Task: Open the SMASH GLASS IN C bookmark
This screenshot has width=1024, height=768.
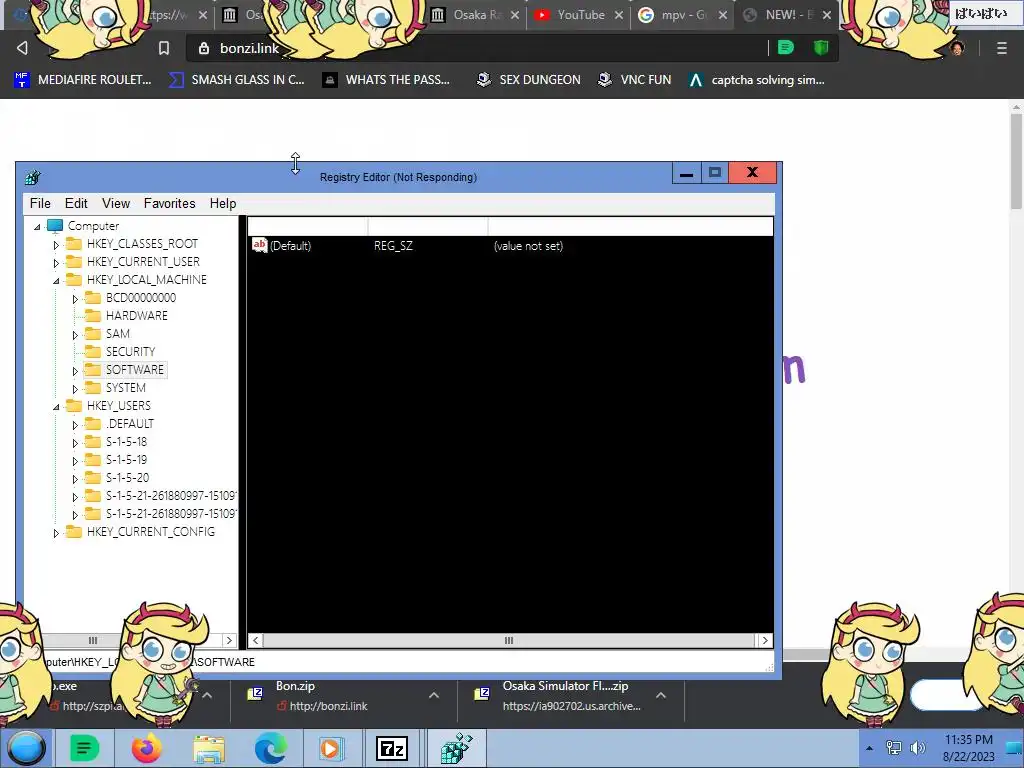Action: [236, 80]
